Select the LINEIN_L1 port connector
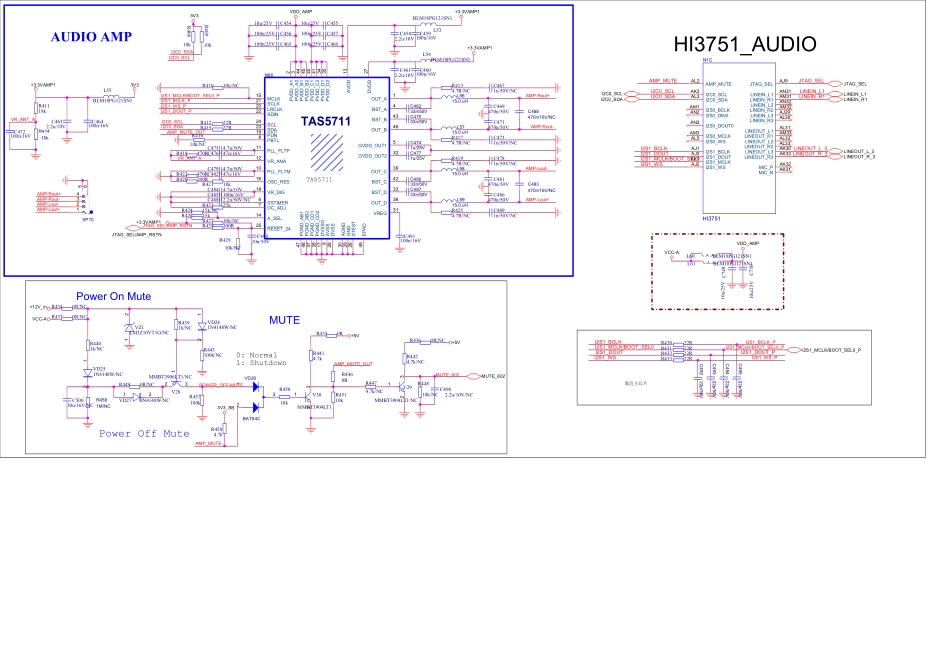950x672 pixels. click(837, 92)
